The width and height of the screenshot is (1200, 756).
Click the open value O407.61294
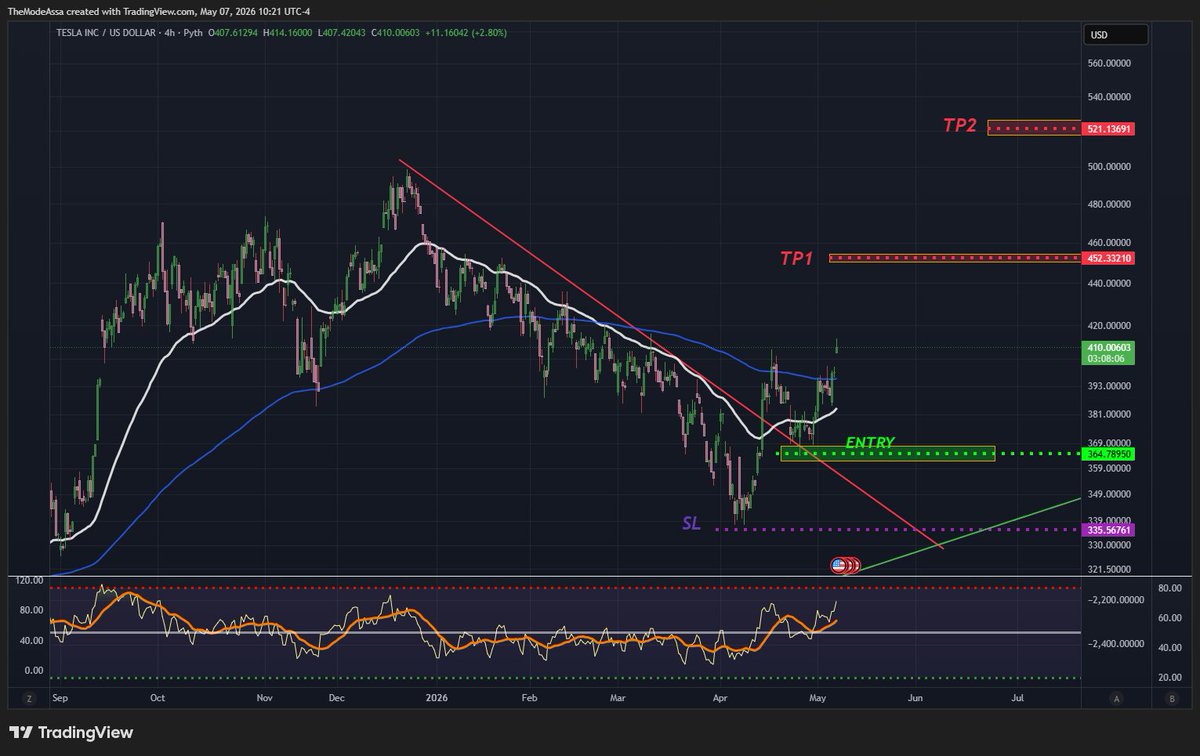point(235,33)
